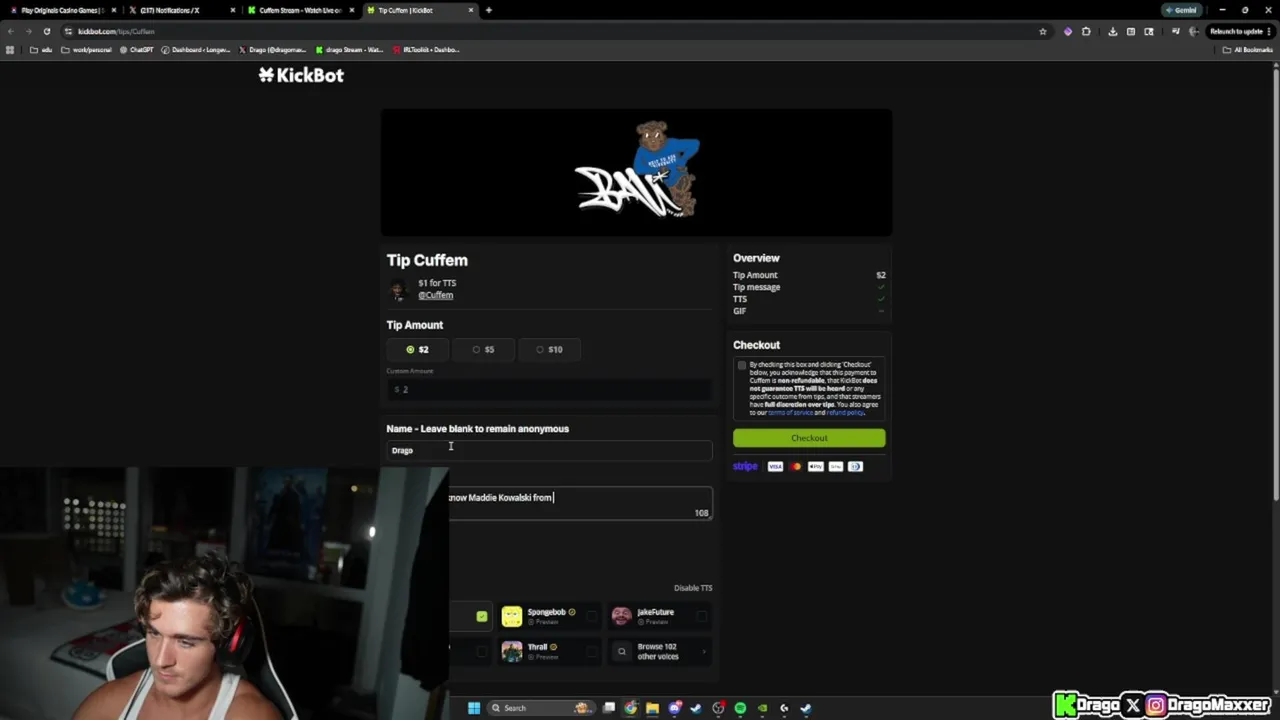Open the Chrome three-dot menu
1280x720 pixels.
click(x=1270, y=31)
